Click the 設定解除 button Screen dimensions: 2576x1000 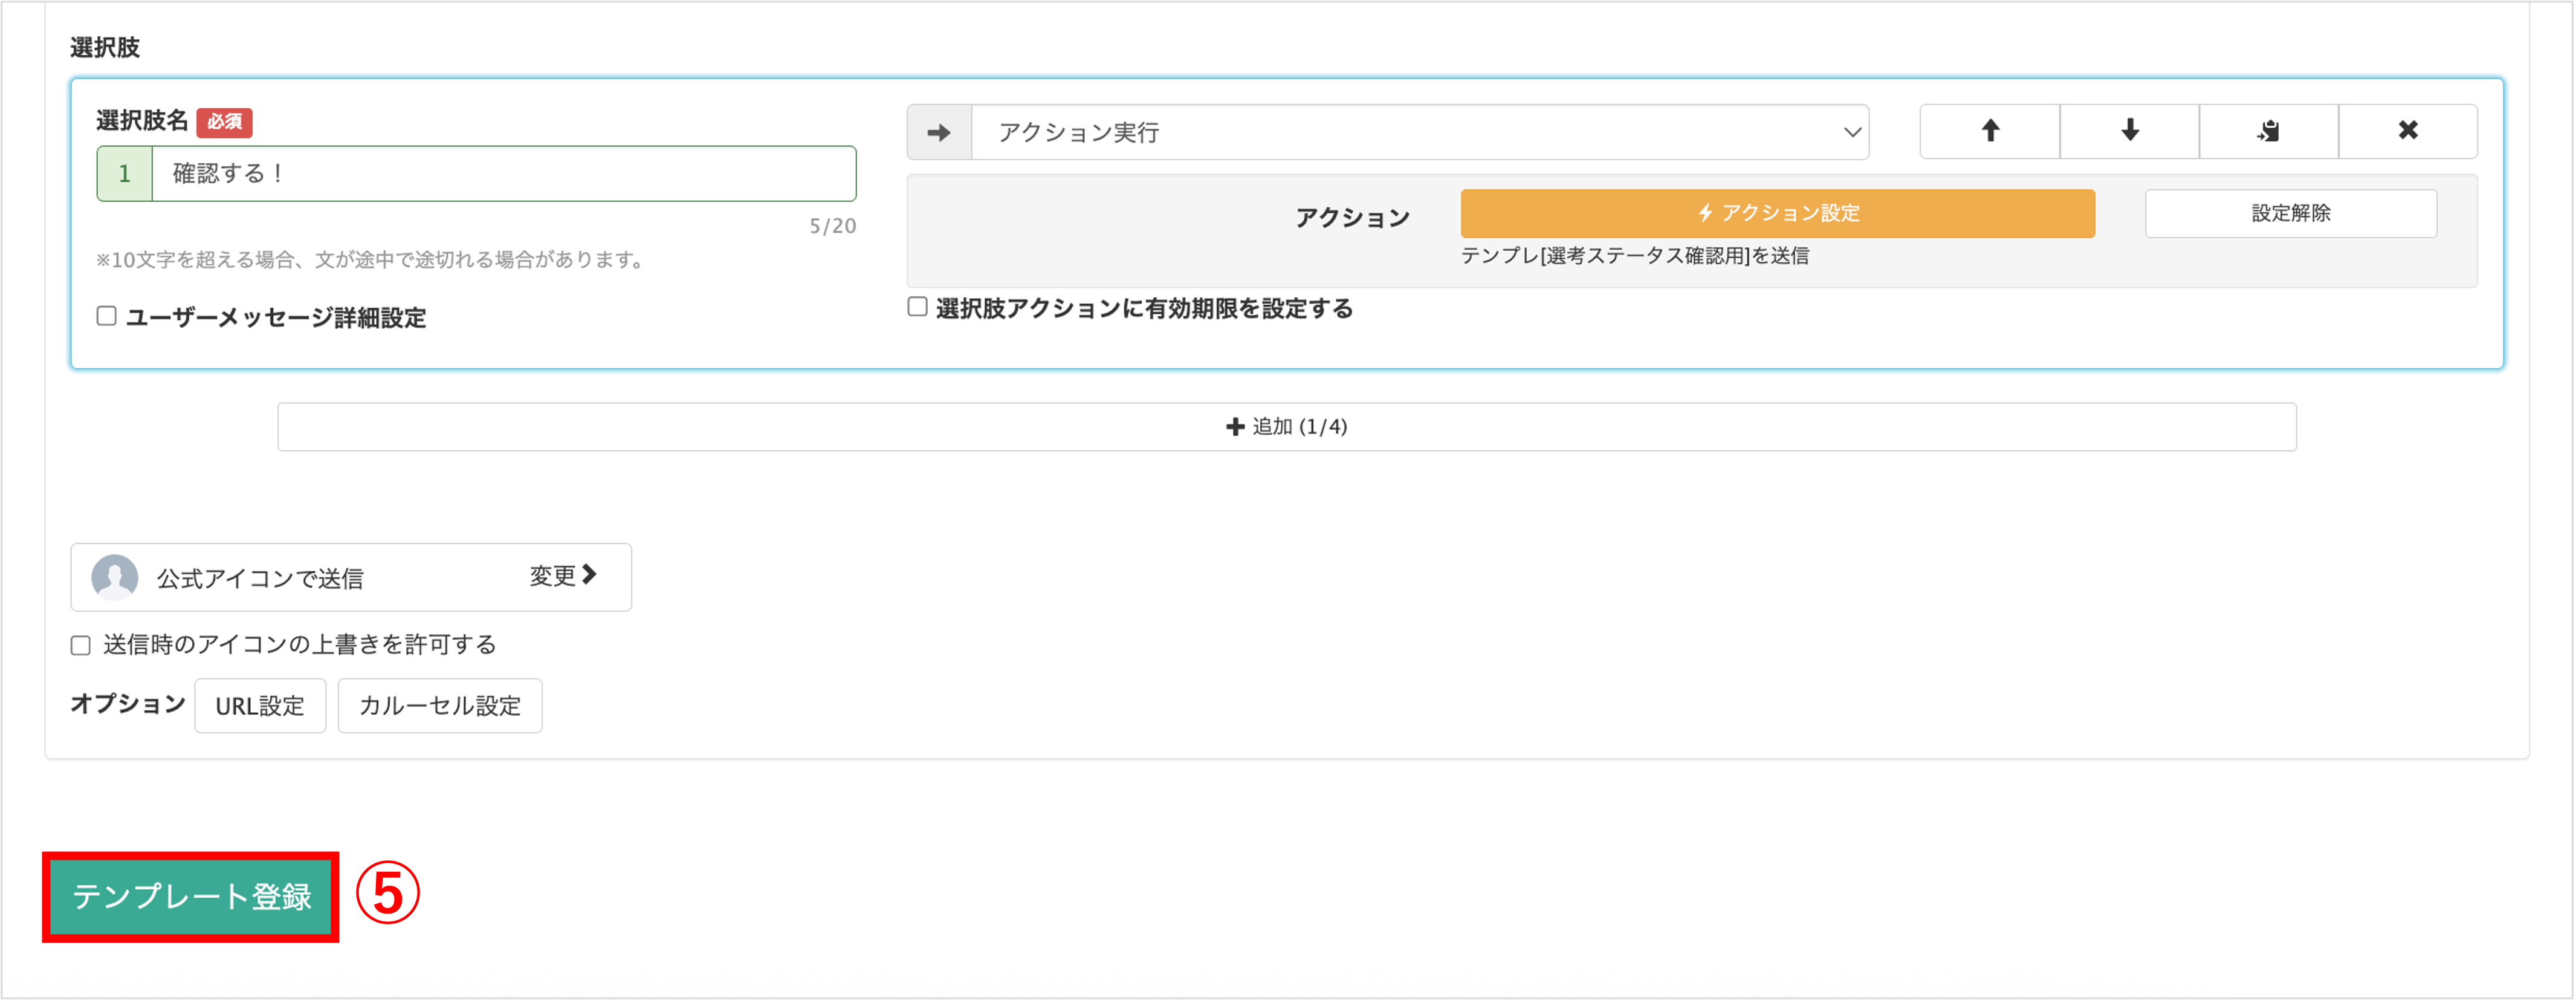pos(2290,213)
